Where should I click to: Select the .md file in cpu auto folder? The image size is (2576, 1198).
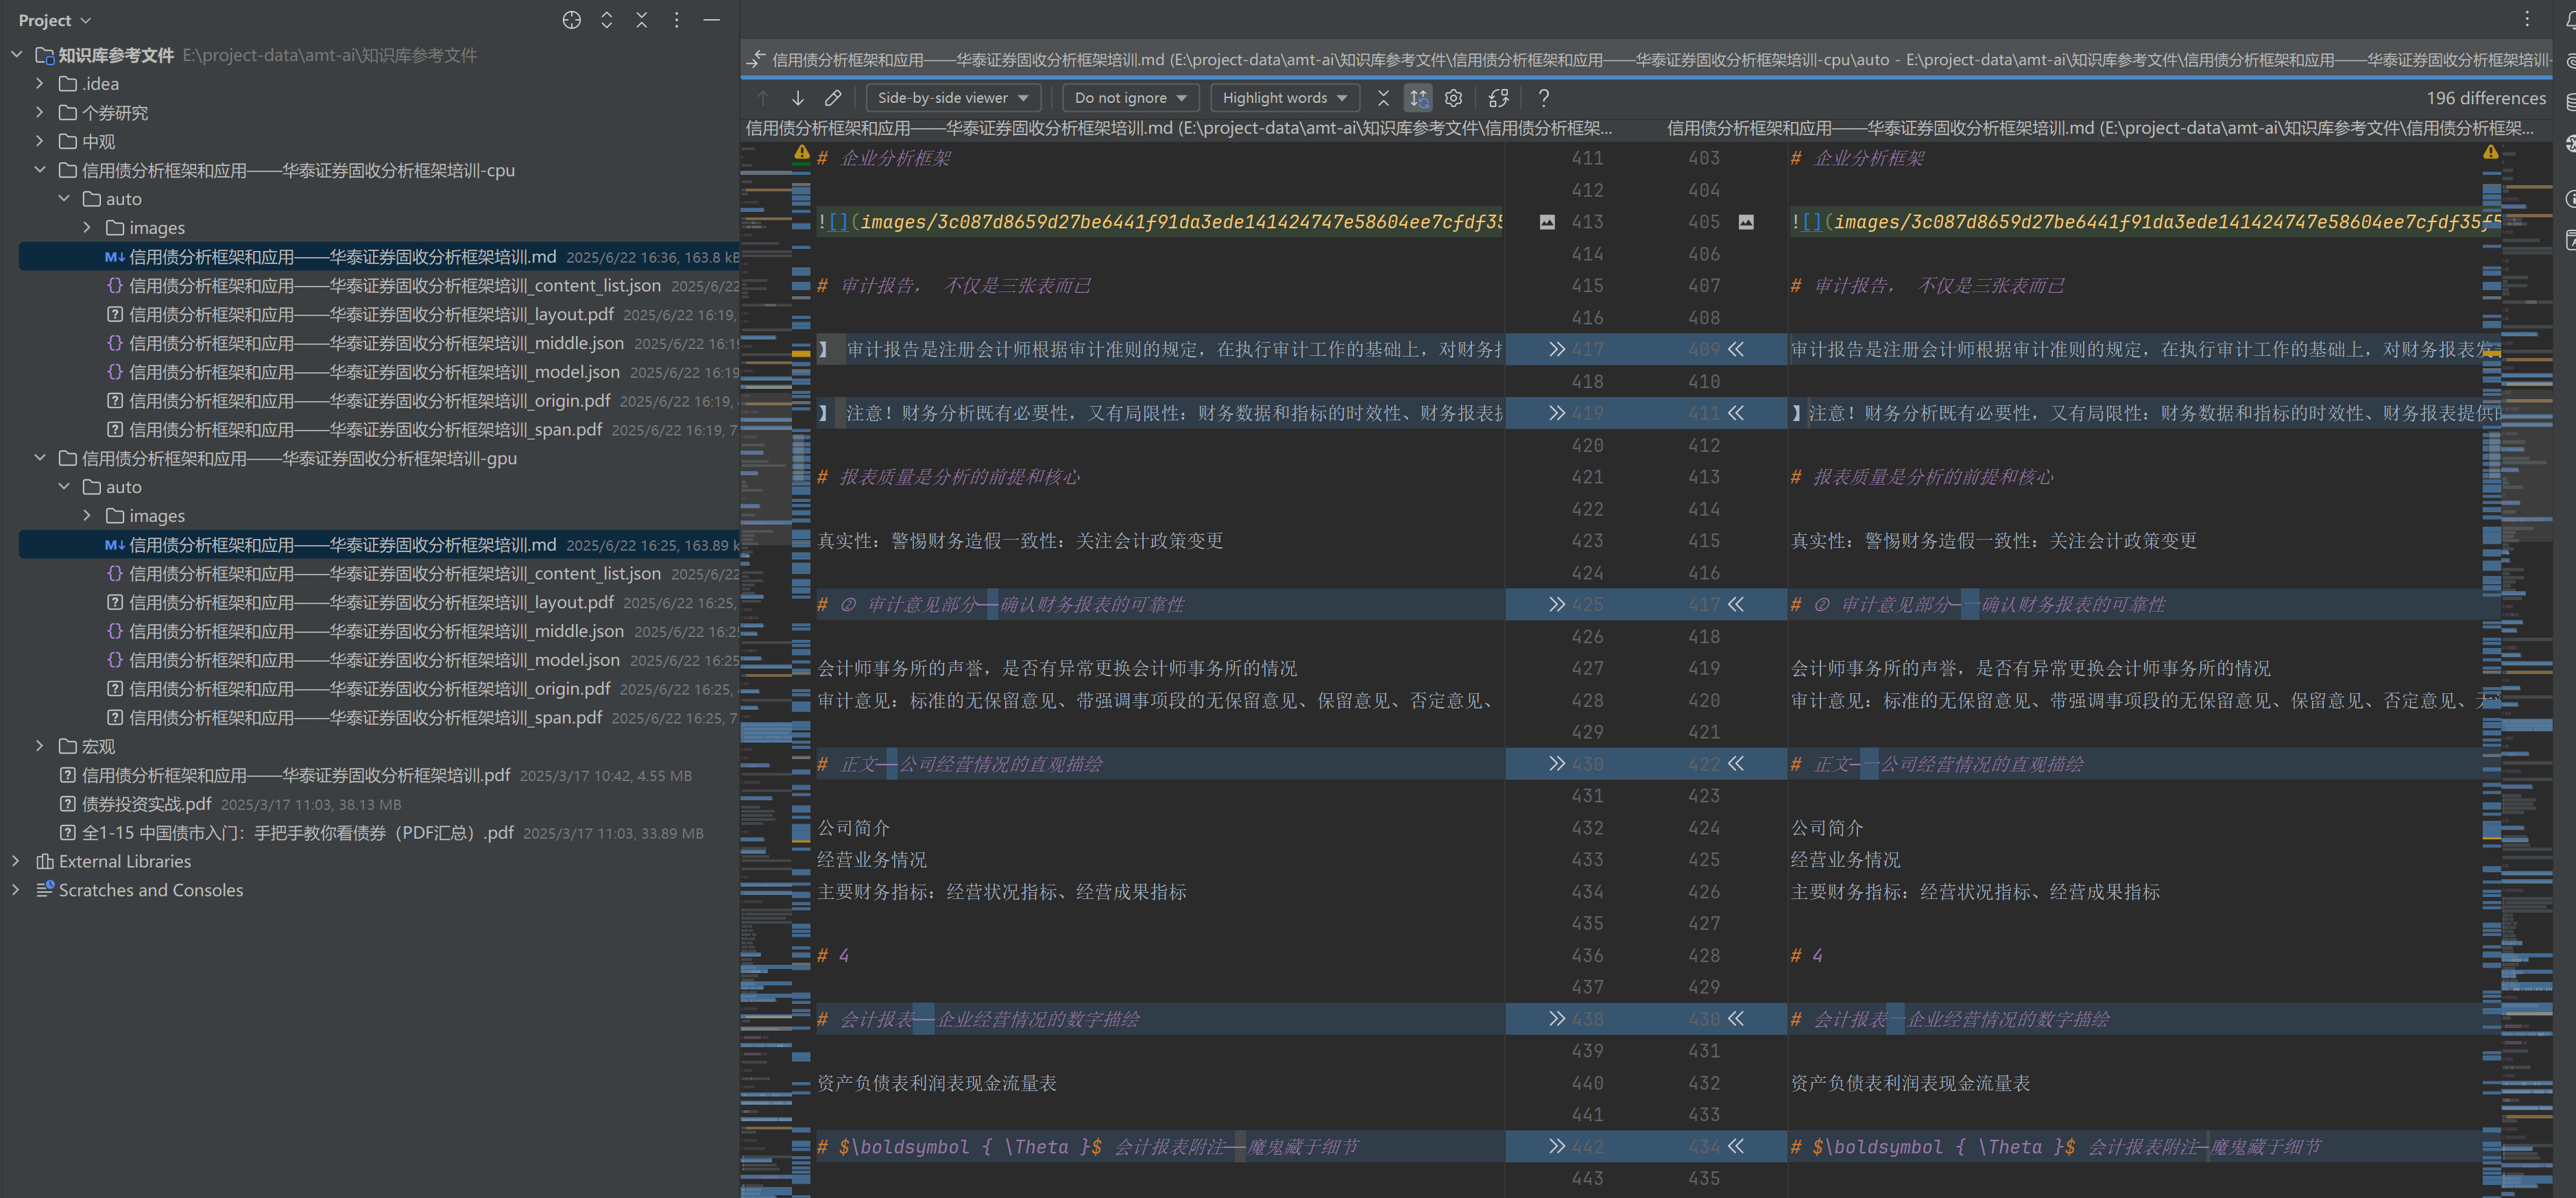379,257
